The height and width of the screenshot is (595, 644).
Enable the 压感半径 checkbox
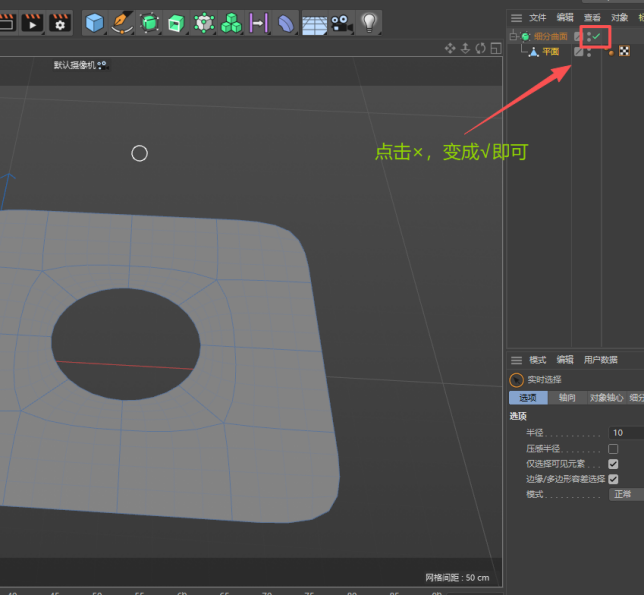coord(613,448)
